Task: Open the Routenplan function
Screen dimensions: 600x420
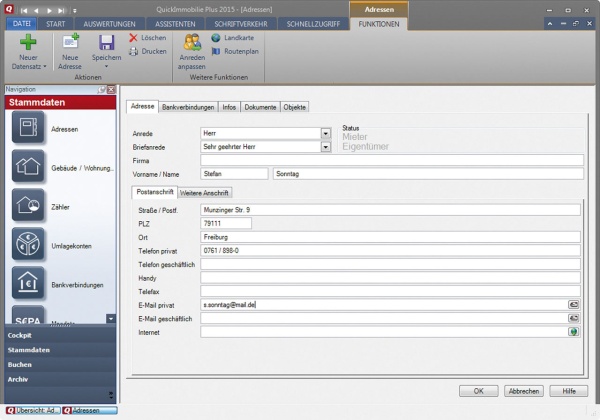Action: (235, 51)
